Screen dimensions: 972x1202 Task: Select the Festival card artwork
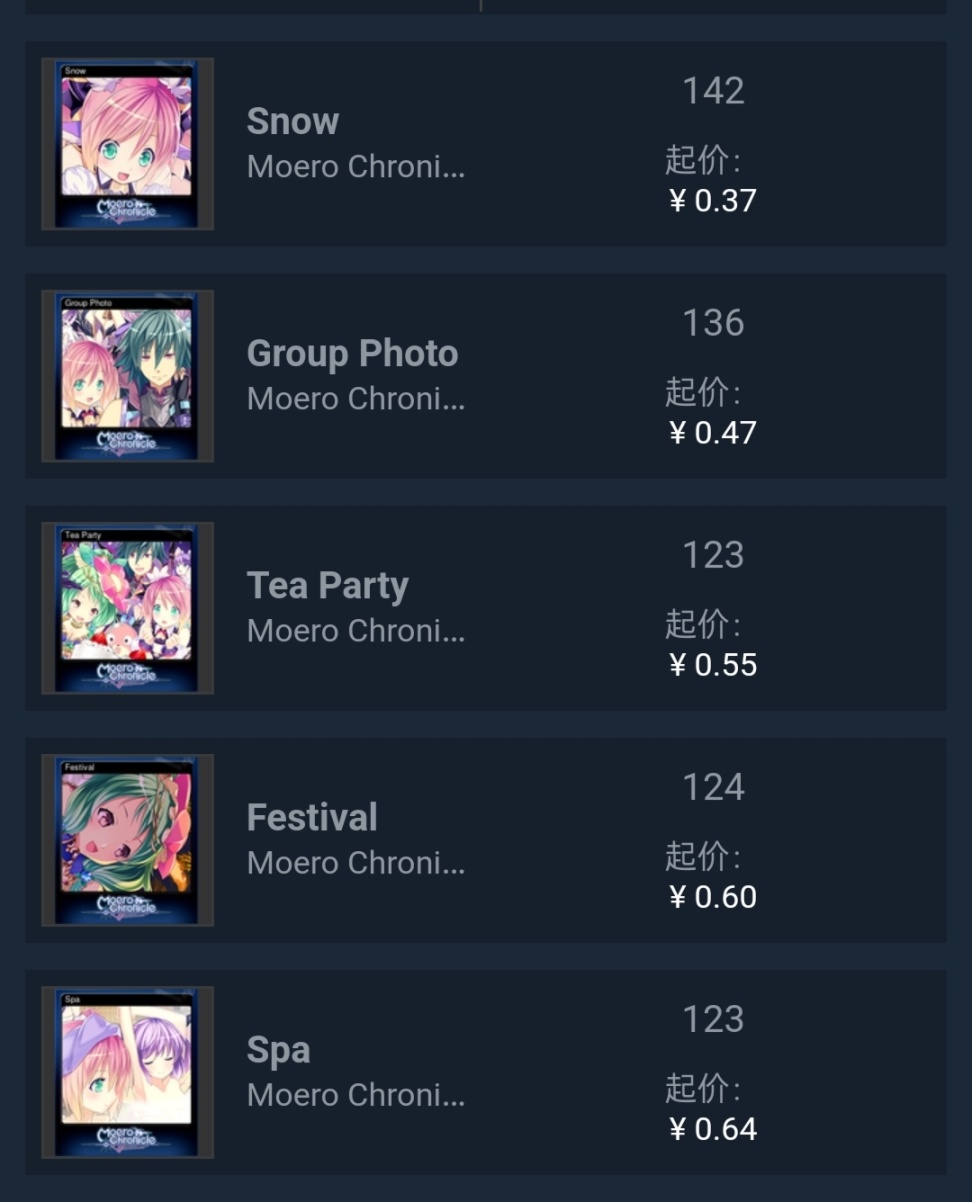tap(127, 840)
